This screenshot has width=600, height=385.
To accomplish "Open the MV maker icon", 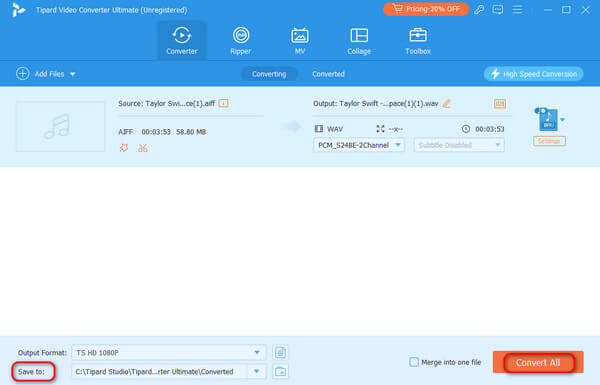I will coord(300,36).
